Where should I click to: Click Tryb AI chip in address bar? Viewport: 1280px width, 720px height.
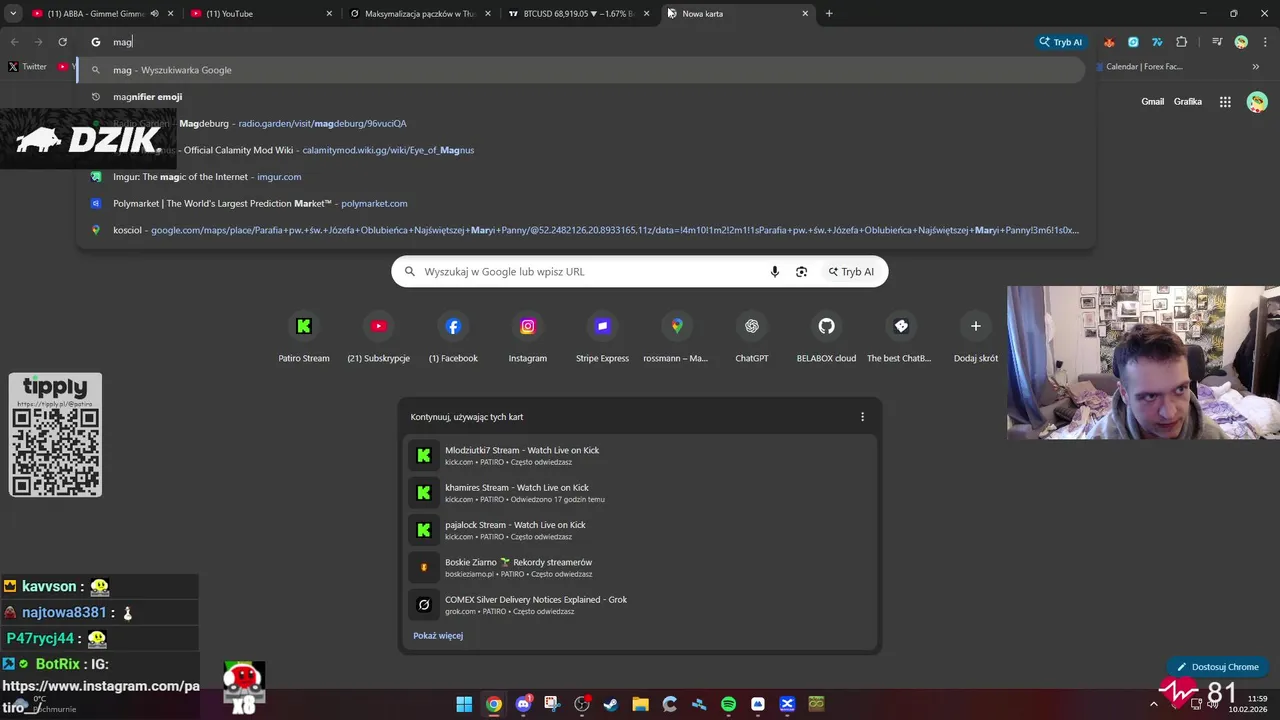tap(1061, 42)
